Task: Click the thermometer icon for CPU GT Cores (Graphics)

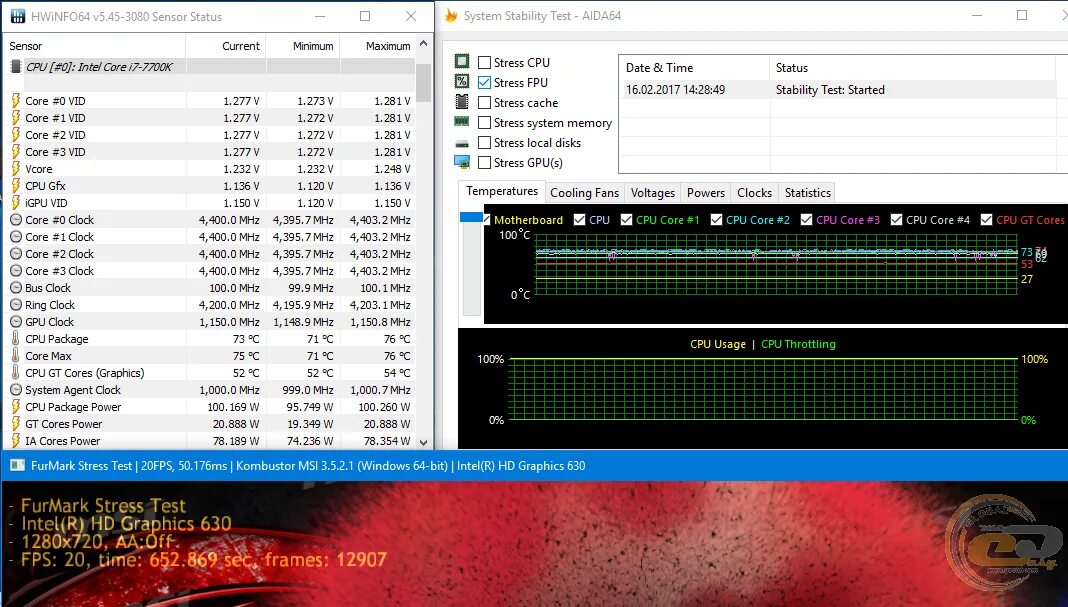Action: pos(16,373)
